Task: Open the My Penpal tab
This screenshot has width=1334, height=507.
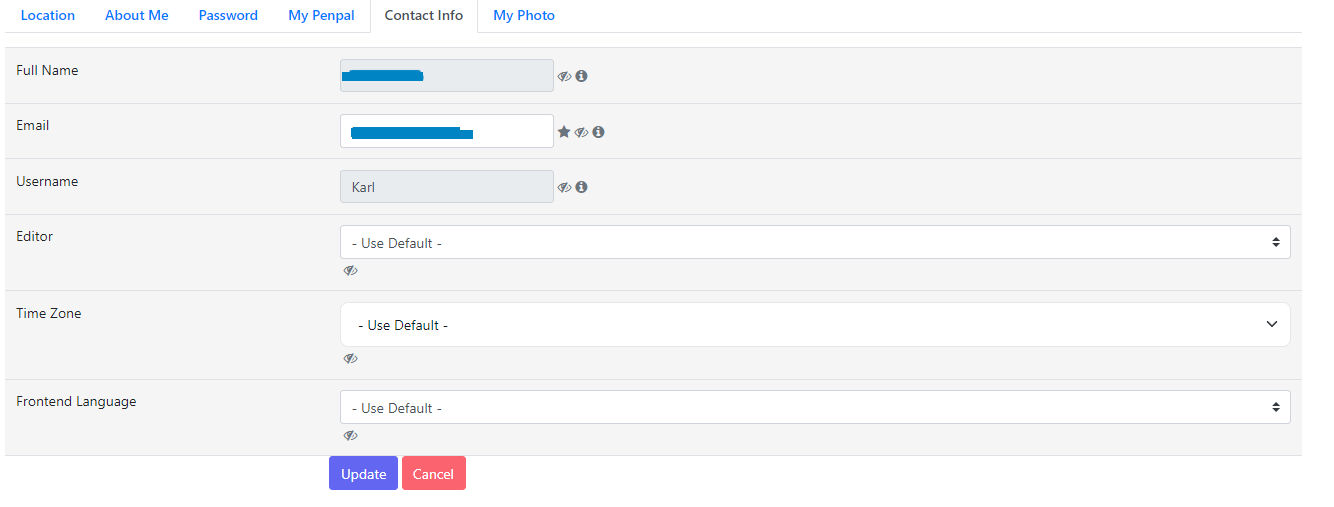Action: (321, 16)
